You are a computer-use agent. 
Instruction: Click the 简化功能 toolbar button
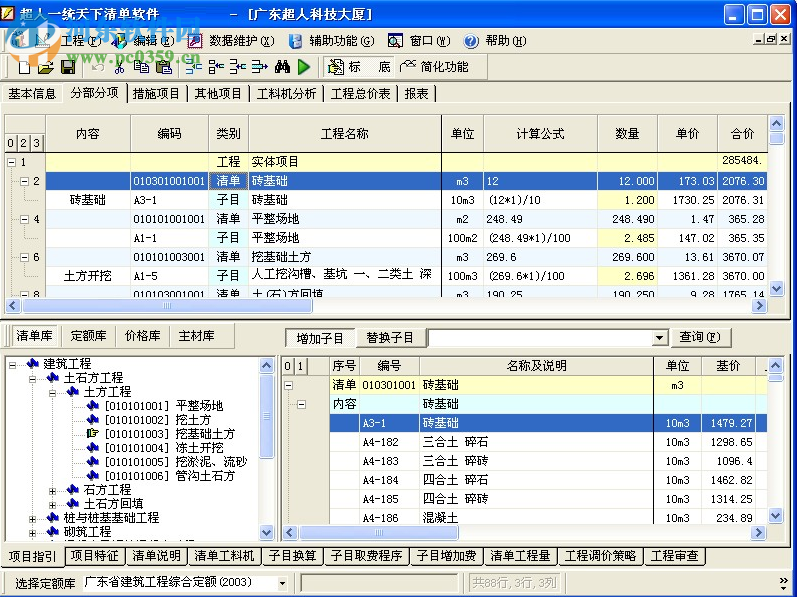coord(434,67)
